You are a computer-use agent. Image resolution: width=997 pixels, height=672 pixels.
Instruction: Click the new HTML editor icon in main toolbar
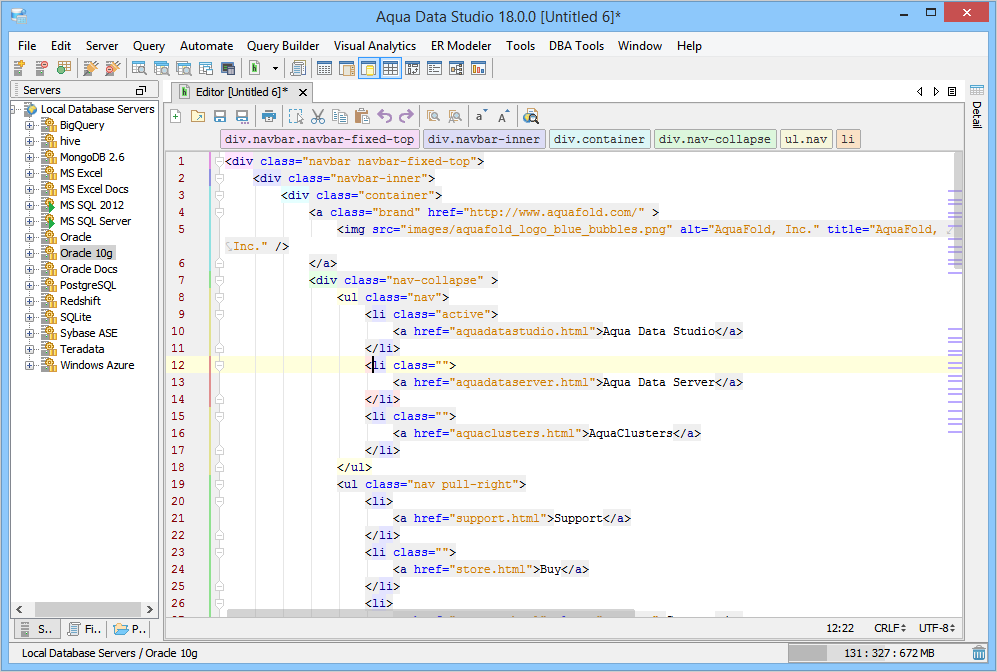(x=254, y=68)
